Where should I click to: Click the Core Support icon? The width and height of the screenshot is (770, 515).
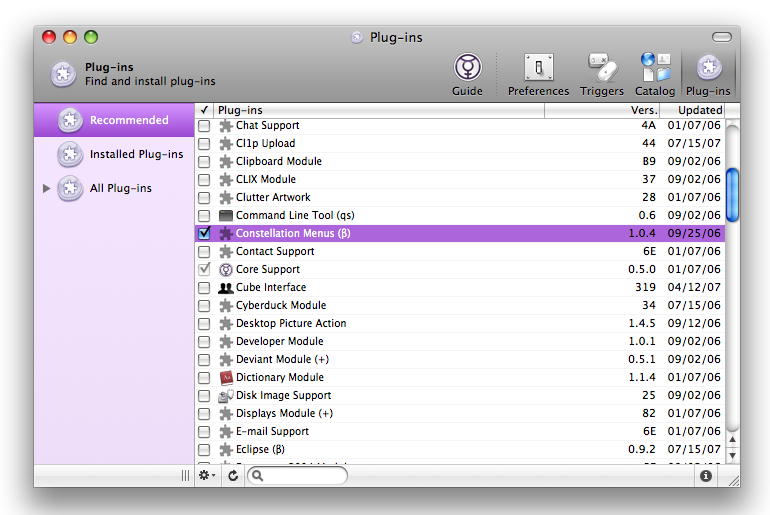225,270
